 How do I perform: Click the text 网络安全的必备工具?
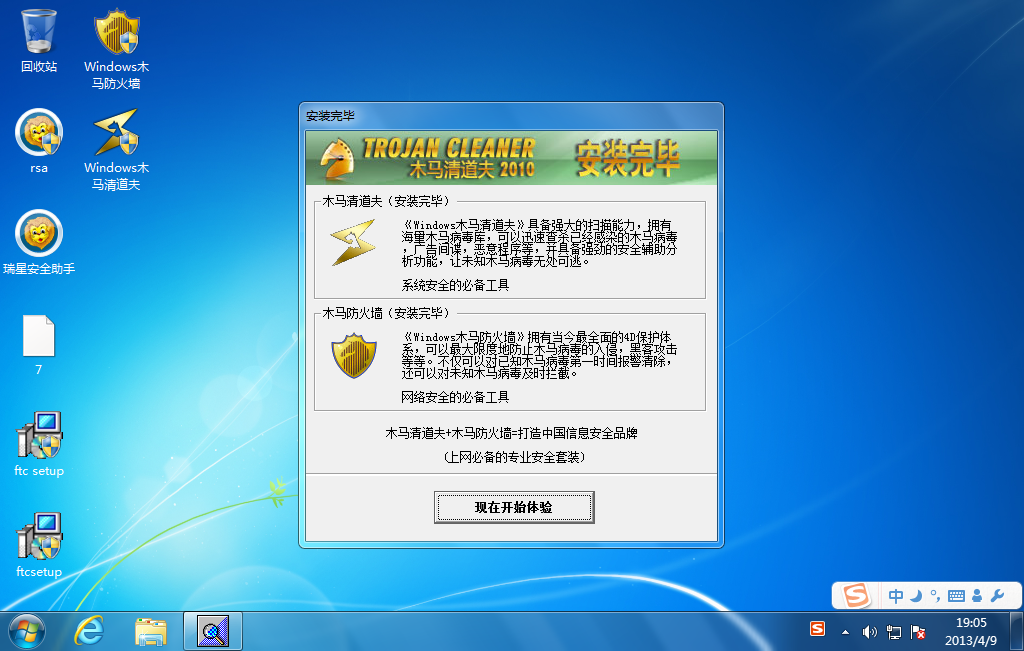[455, 397]
